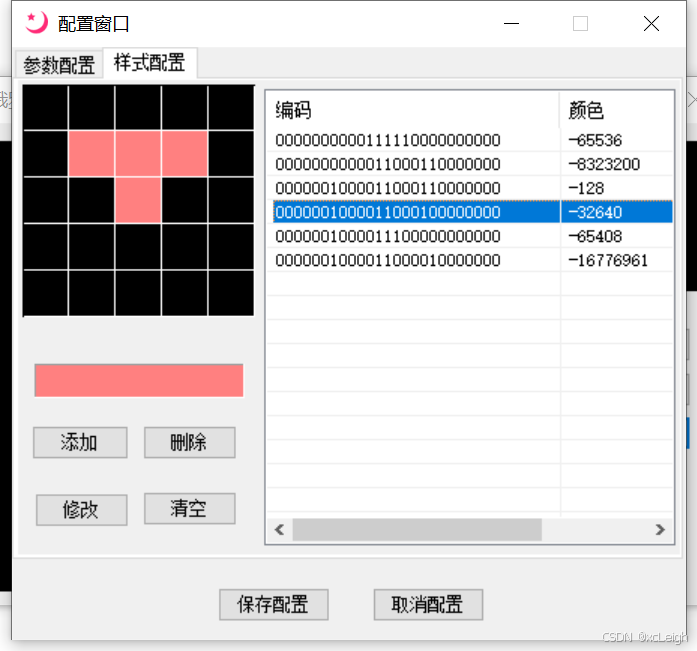Toggle the top-left black grid cell
Image resolution: width=697 pixels, height=651 pixels.
(x=46, y=108)
